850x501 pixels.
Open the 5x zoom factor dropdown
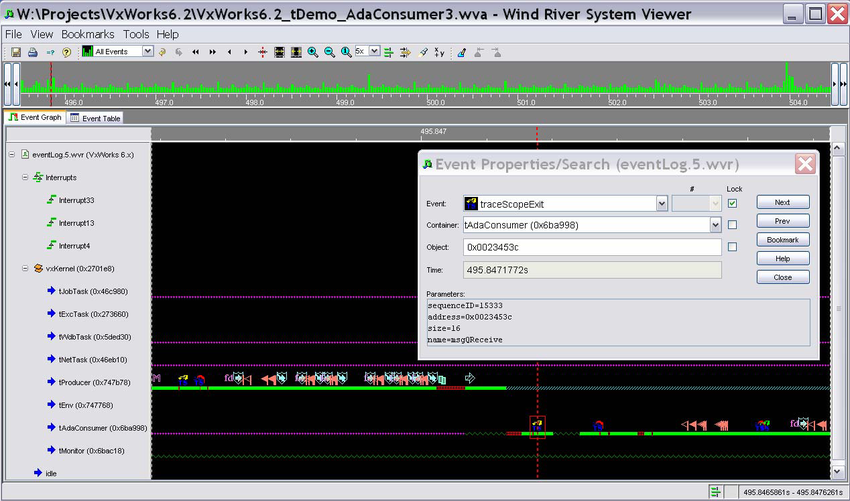374,51
